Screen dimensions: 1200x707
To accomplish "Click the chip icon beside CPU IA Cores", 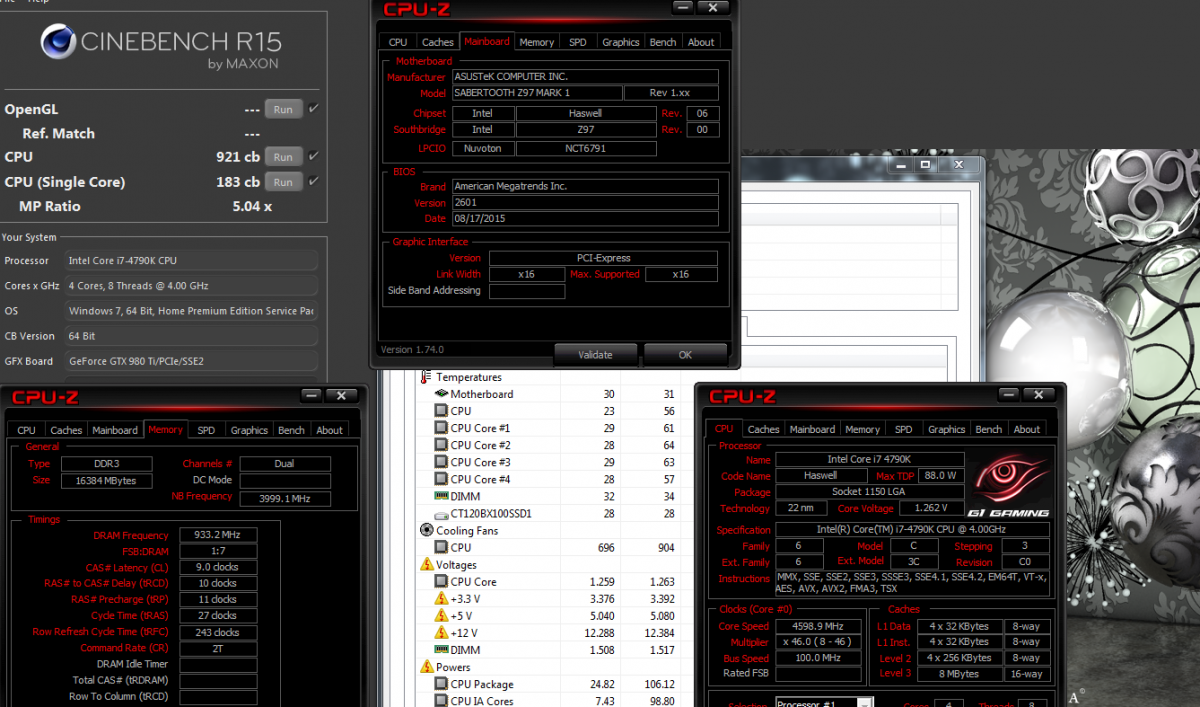I will (x=441, y=701).
